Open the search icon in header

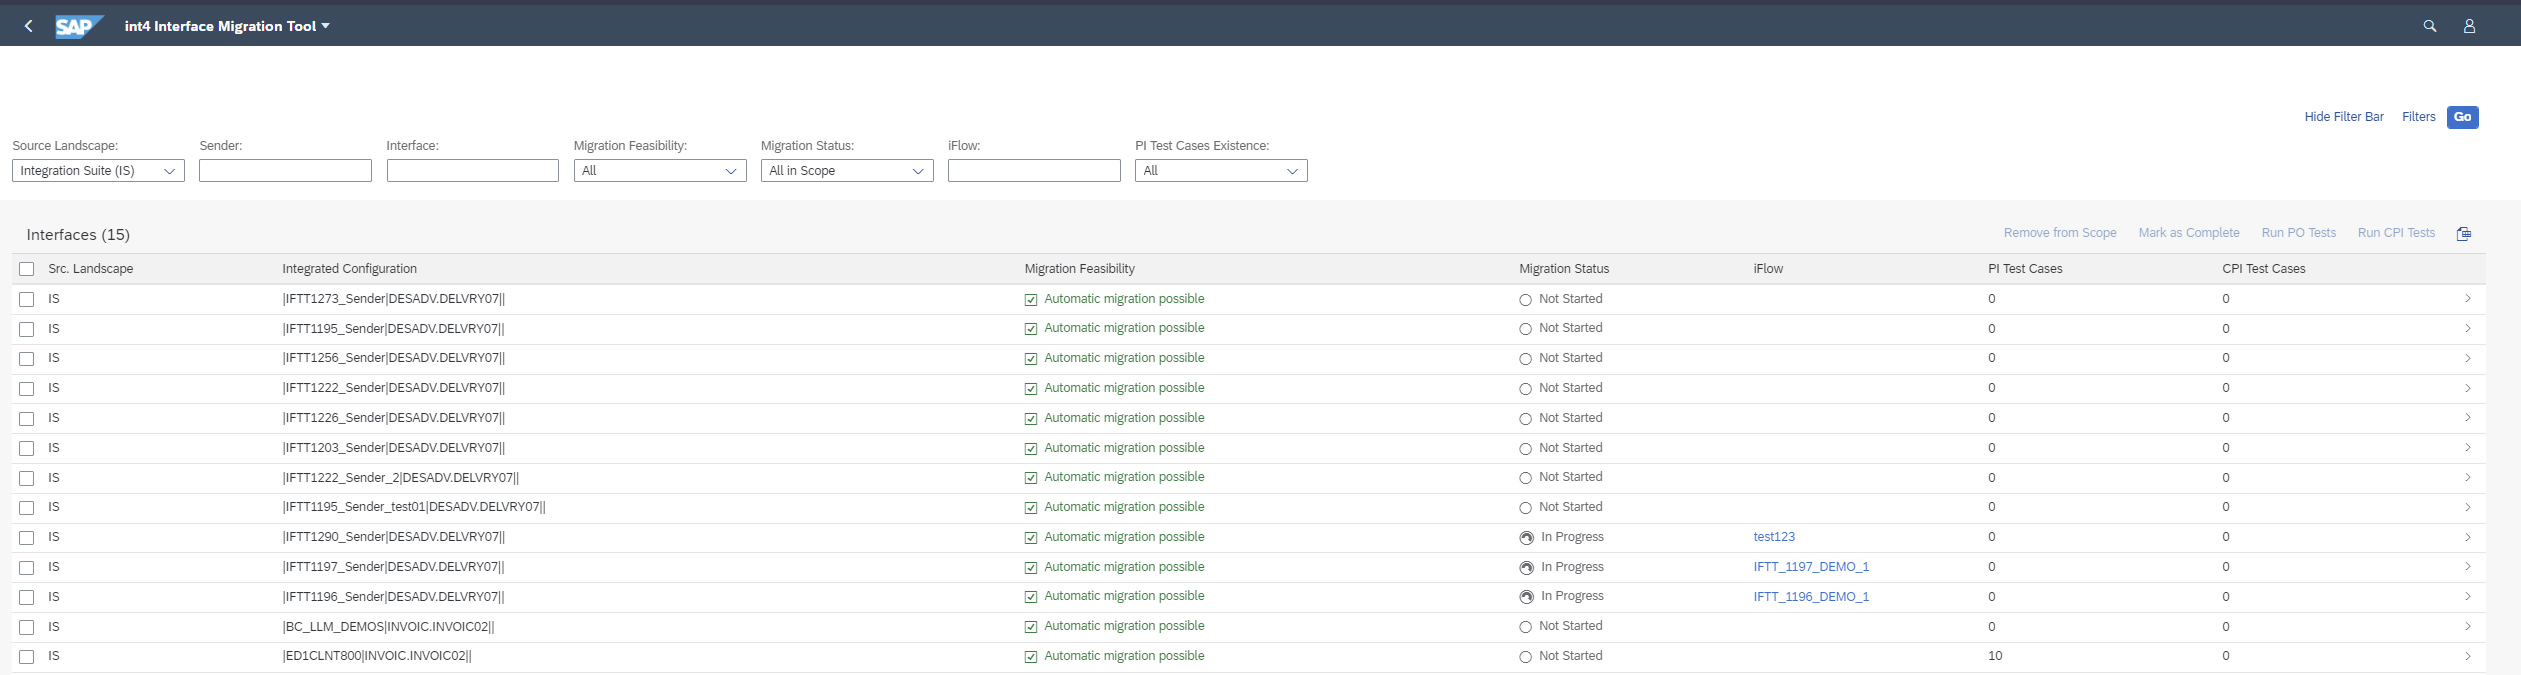(x=2429, y=26)
